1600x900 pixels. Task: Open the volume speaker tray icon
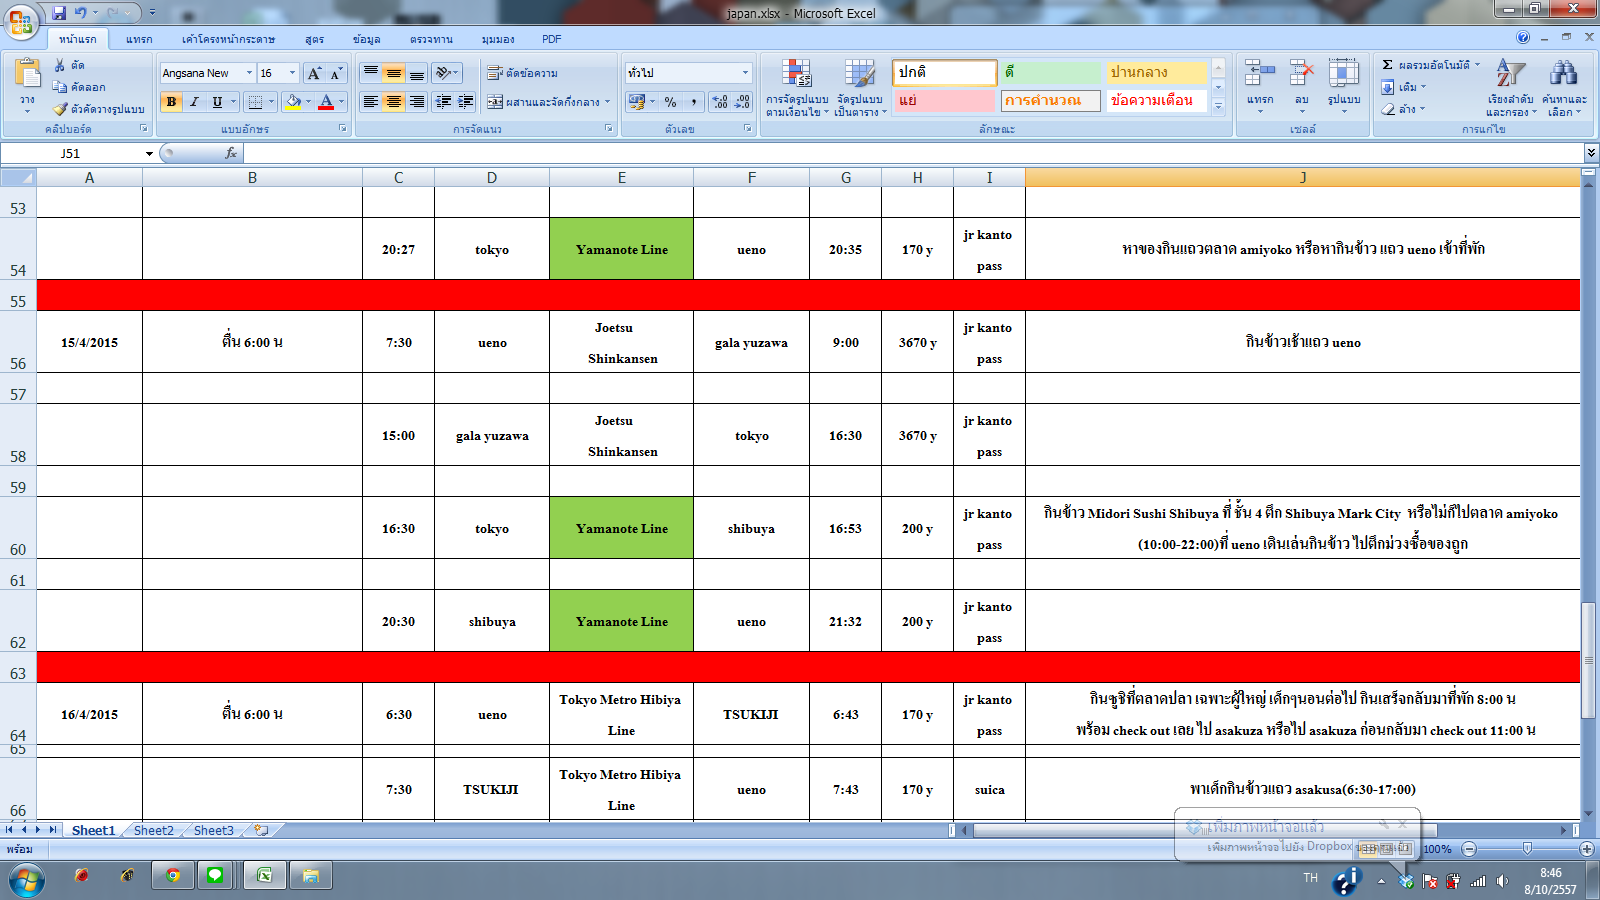click(x=1502, y=881)
